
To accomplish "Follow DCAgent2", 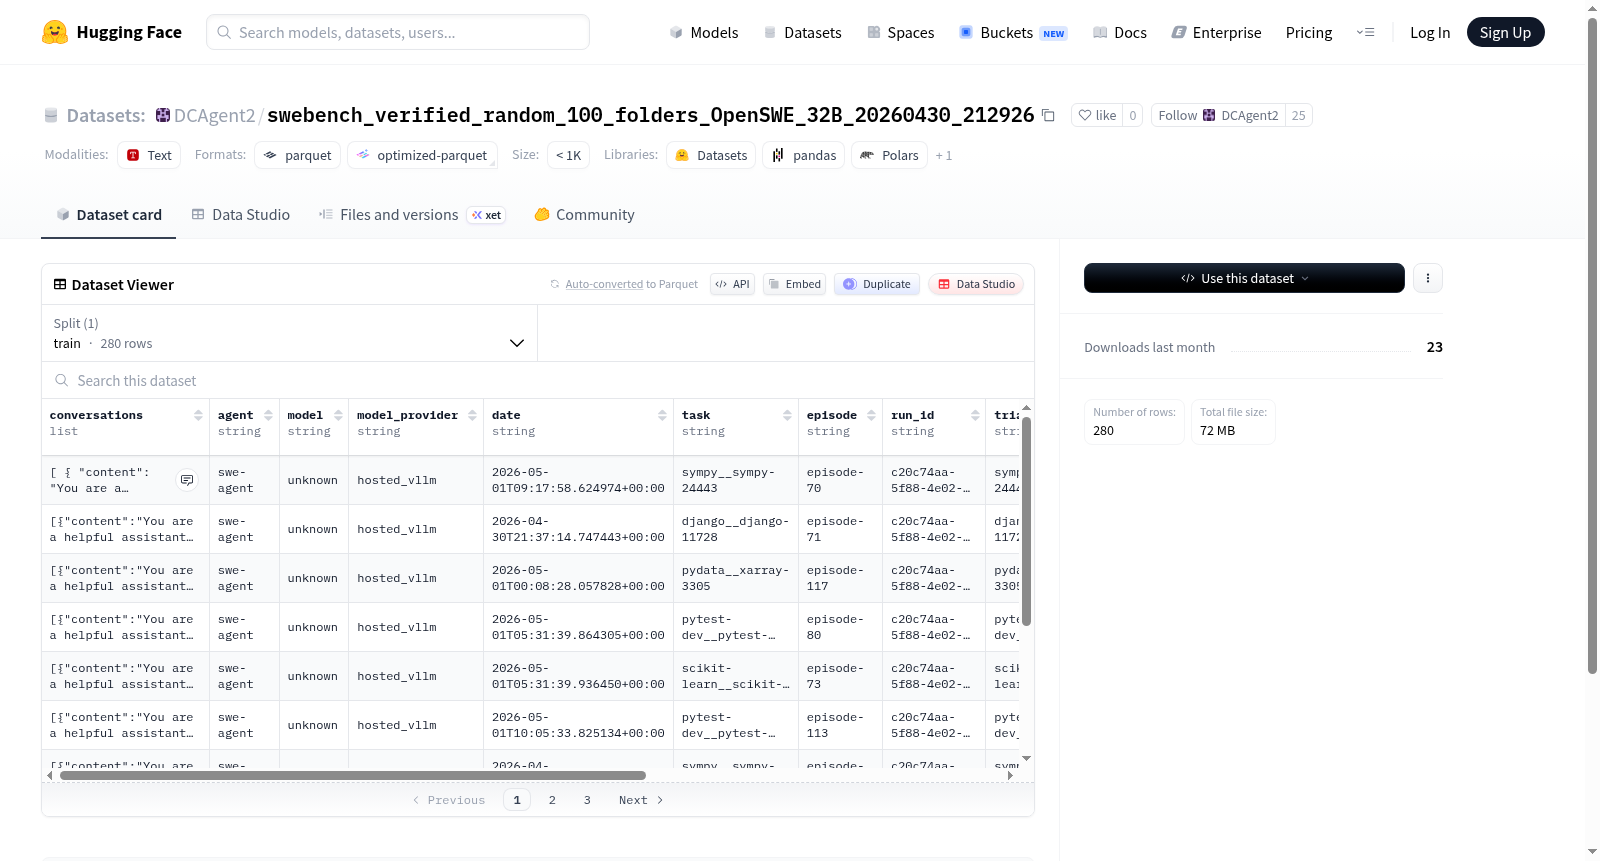I will 1218,115.
